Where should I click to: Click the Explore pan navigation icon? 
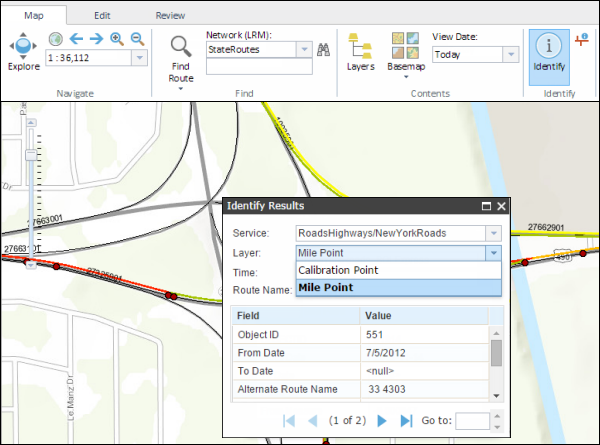point(24,46)
